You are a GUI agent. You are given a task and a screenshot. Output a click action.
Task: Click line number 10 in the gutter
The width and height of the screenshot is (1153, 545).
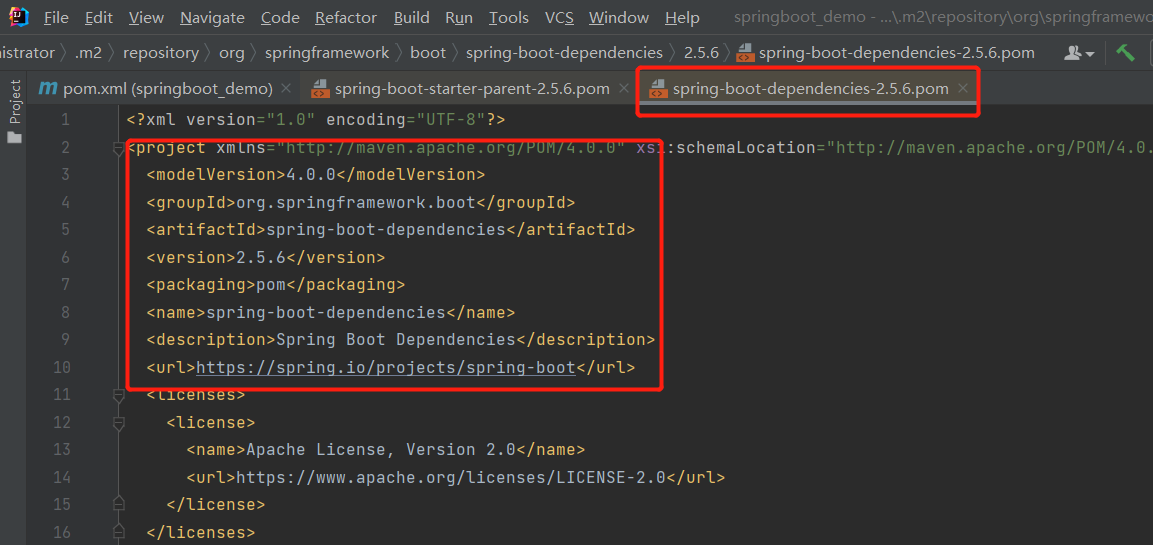[x=62, y=367]
